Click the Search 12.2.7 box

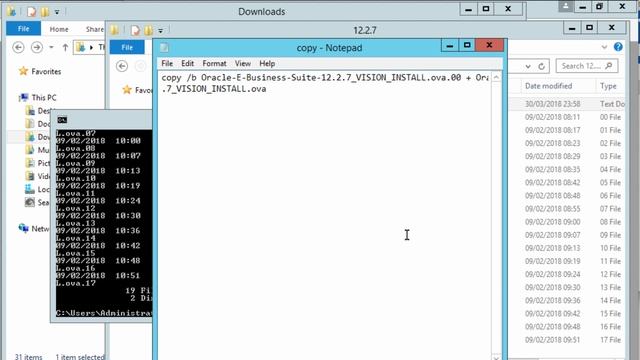tap(587, 66)
